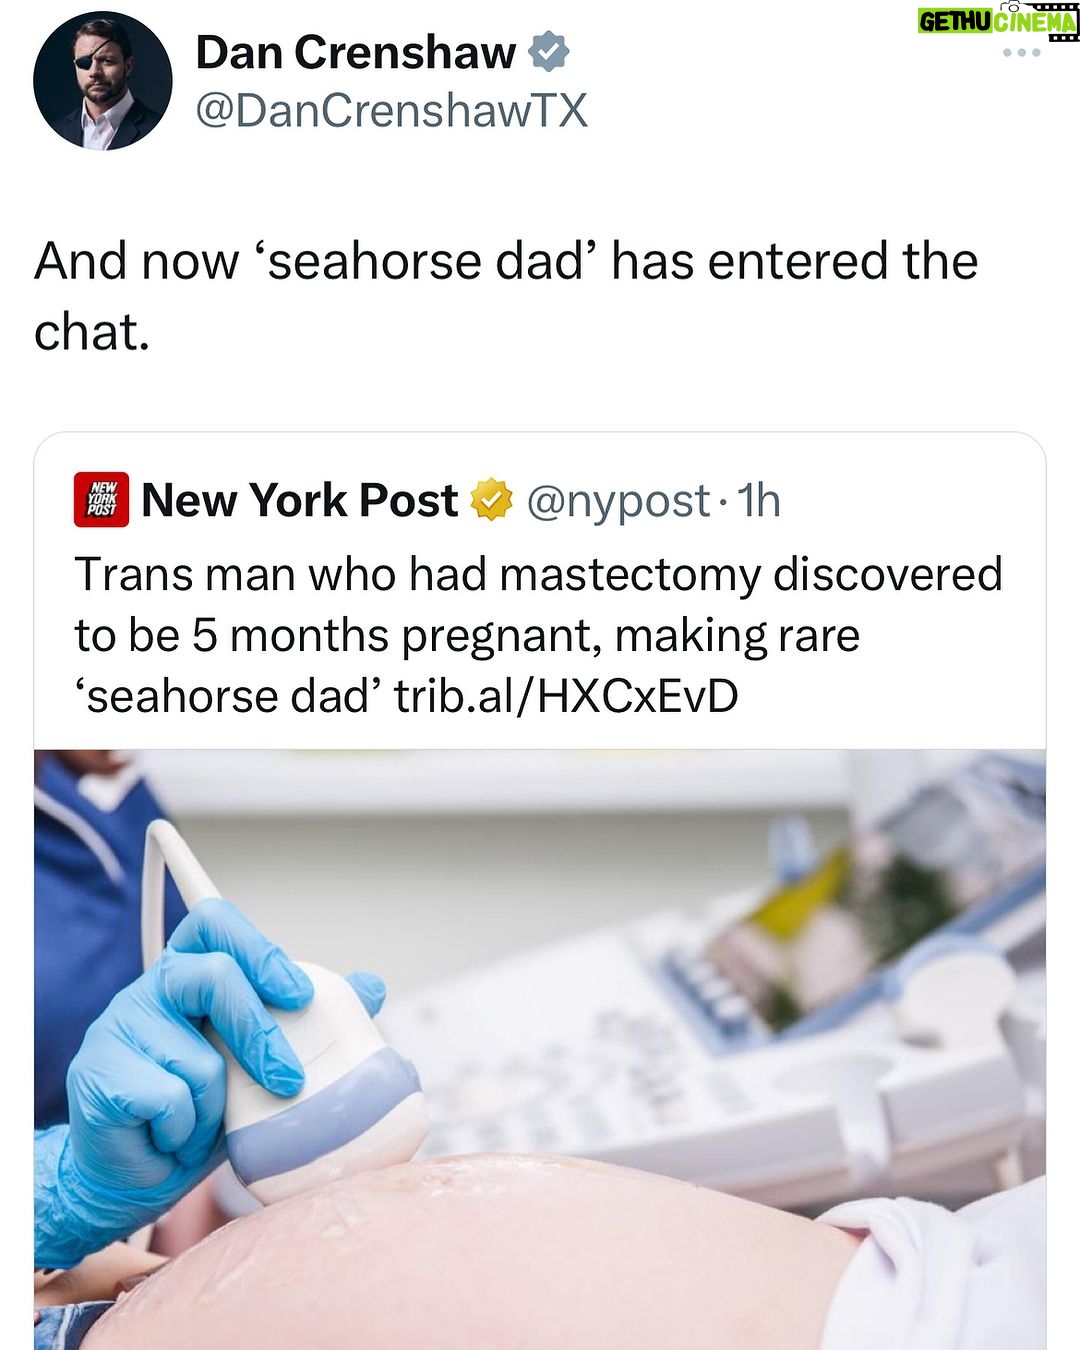Viewport: 1080px width, 1350px height.
Task: Click the New York Post logo avatar
Action: coord(102,499)
